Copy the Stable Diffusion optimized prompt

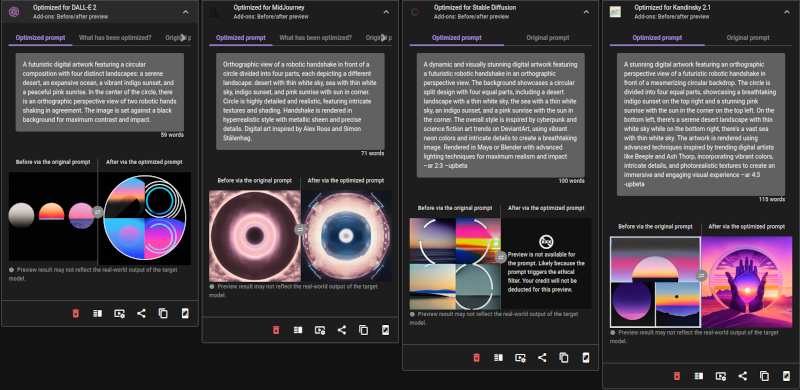[564, 357]
